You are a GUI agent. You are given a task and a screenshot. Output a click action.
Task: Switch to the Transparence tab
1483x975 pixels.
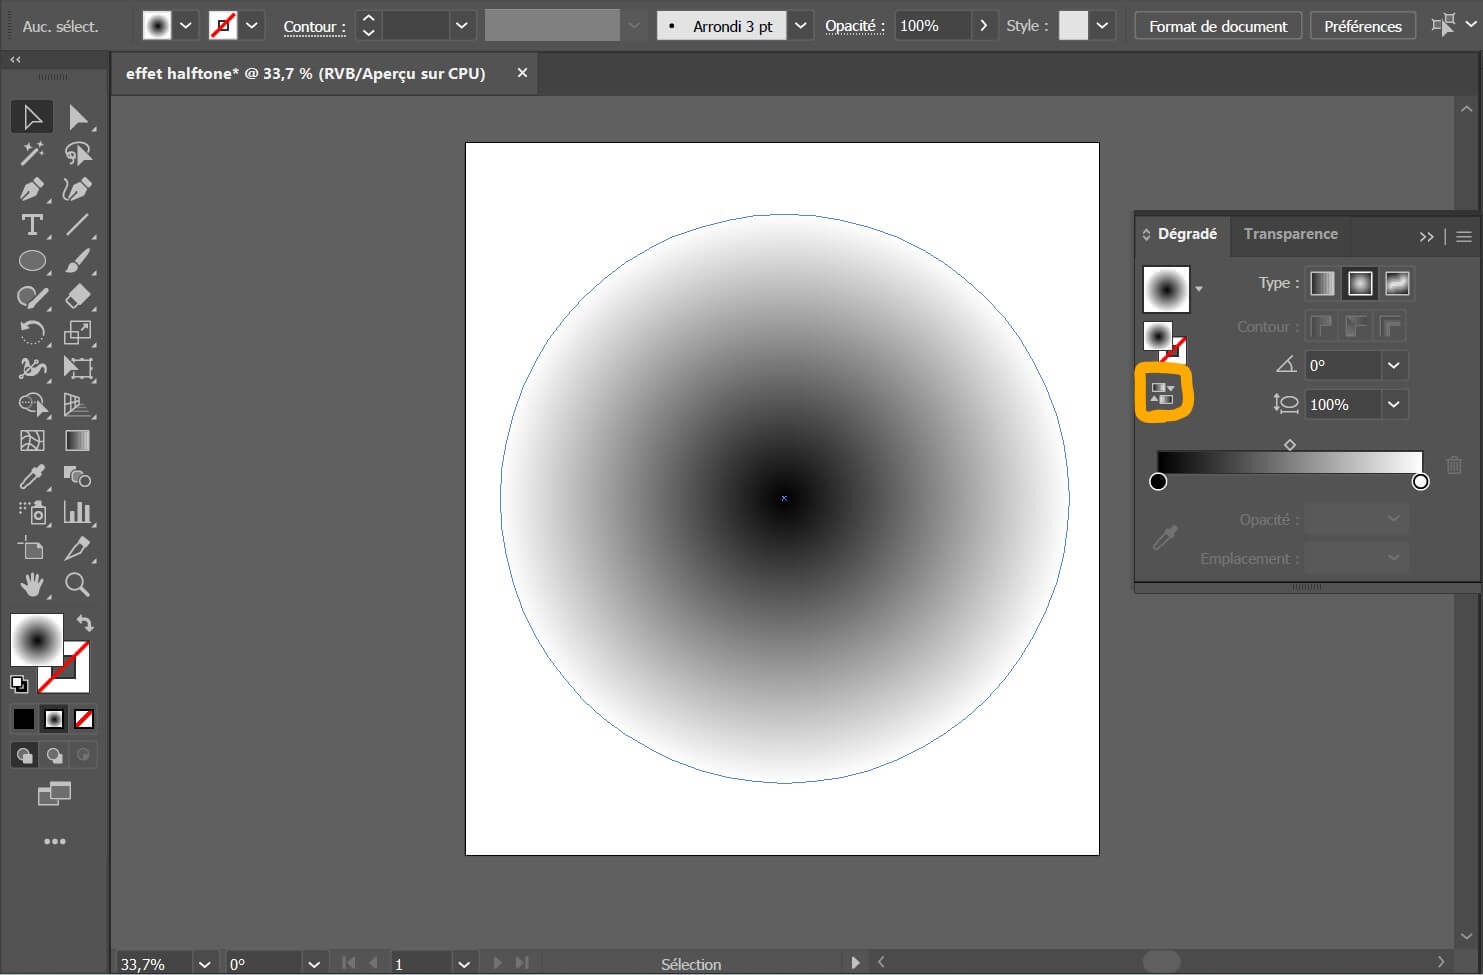coord(1290,234)
